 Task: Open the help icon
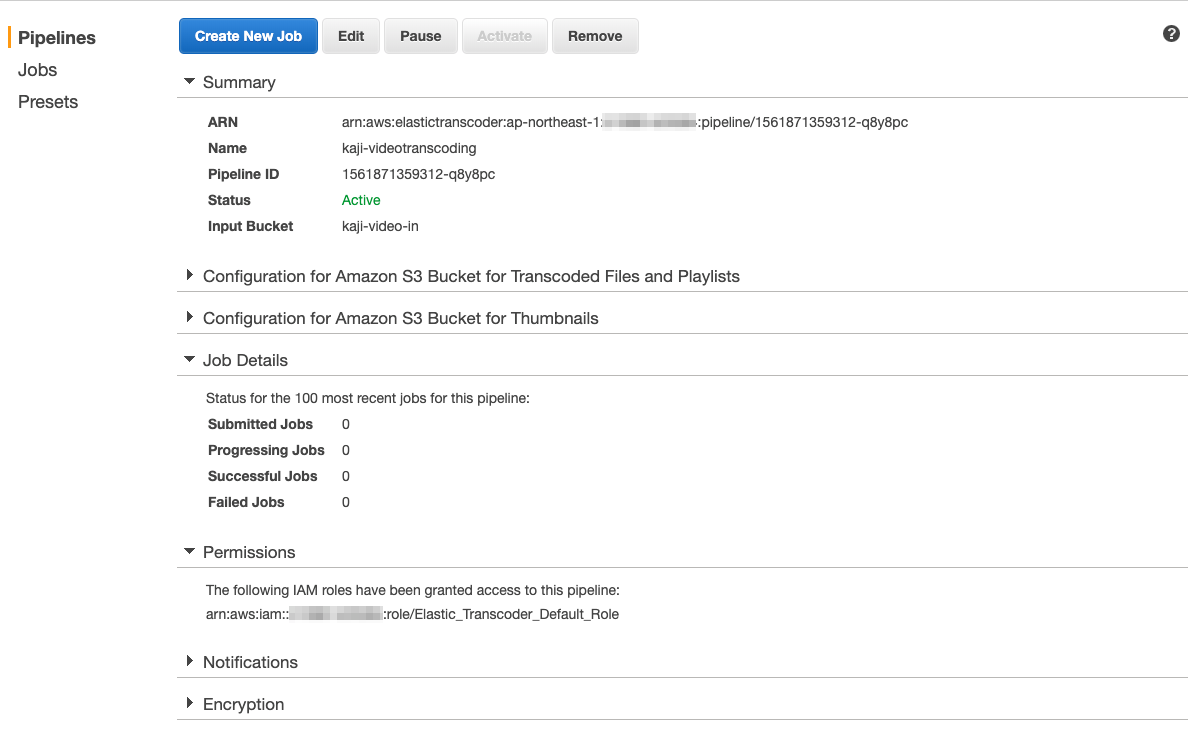point(1171,33)
